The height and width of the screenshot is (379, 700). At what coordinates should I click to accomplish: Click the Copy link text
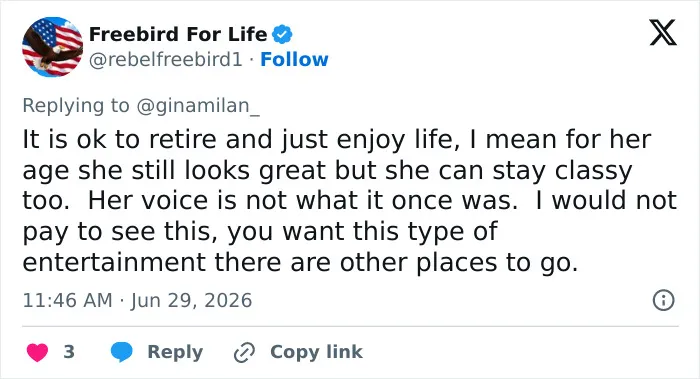316,352
